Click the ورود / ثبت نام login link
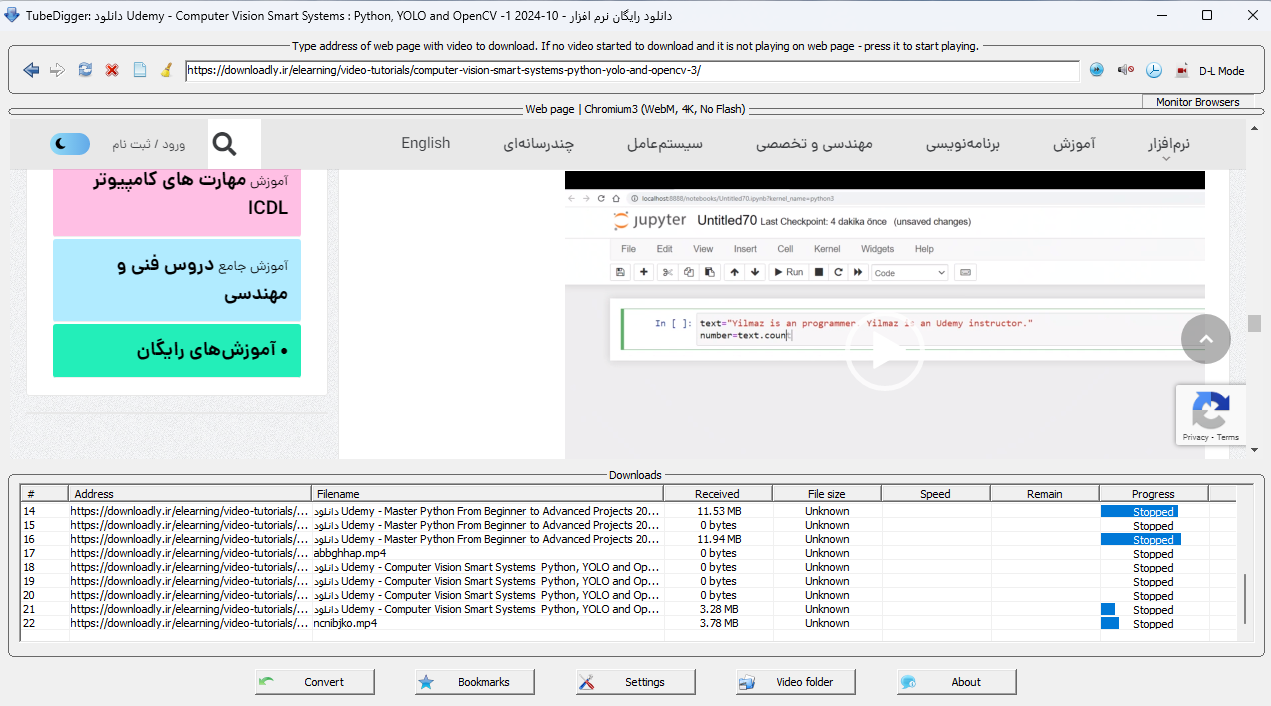Image resolution: width=1271 pixels, height=706 pixels. [148, 145]
